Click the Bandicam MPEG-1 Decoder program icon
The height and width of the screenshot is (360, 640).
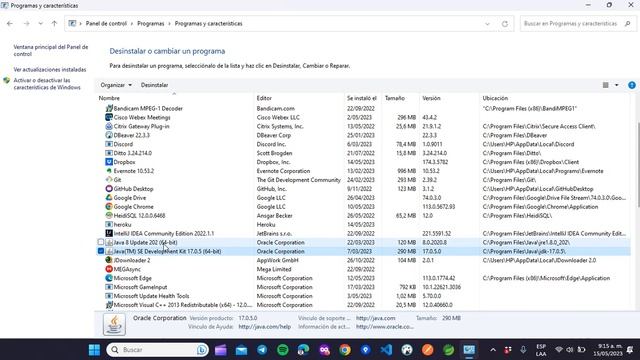click(109, 109)
